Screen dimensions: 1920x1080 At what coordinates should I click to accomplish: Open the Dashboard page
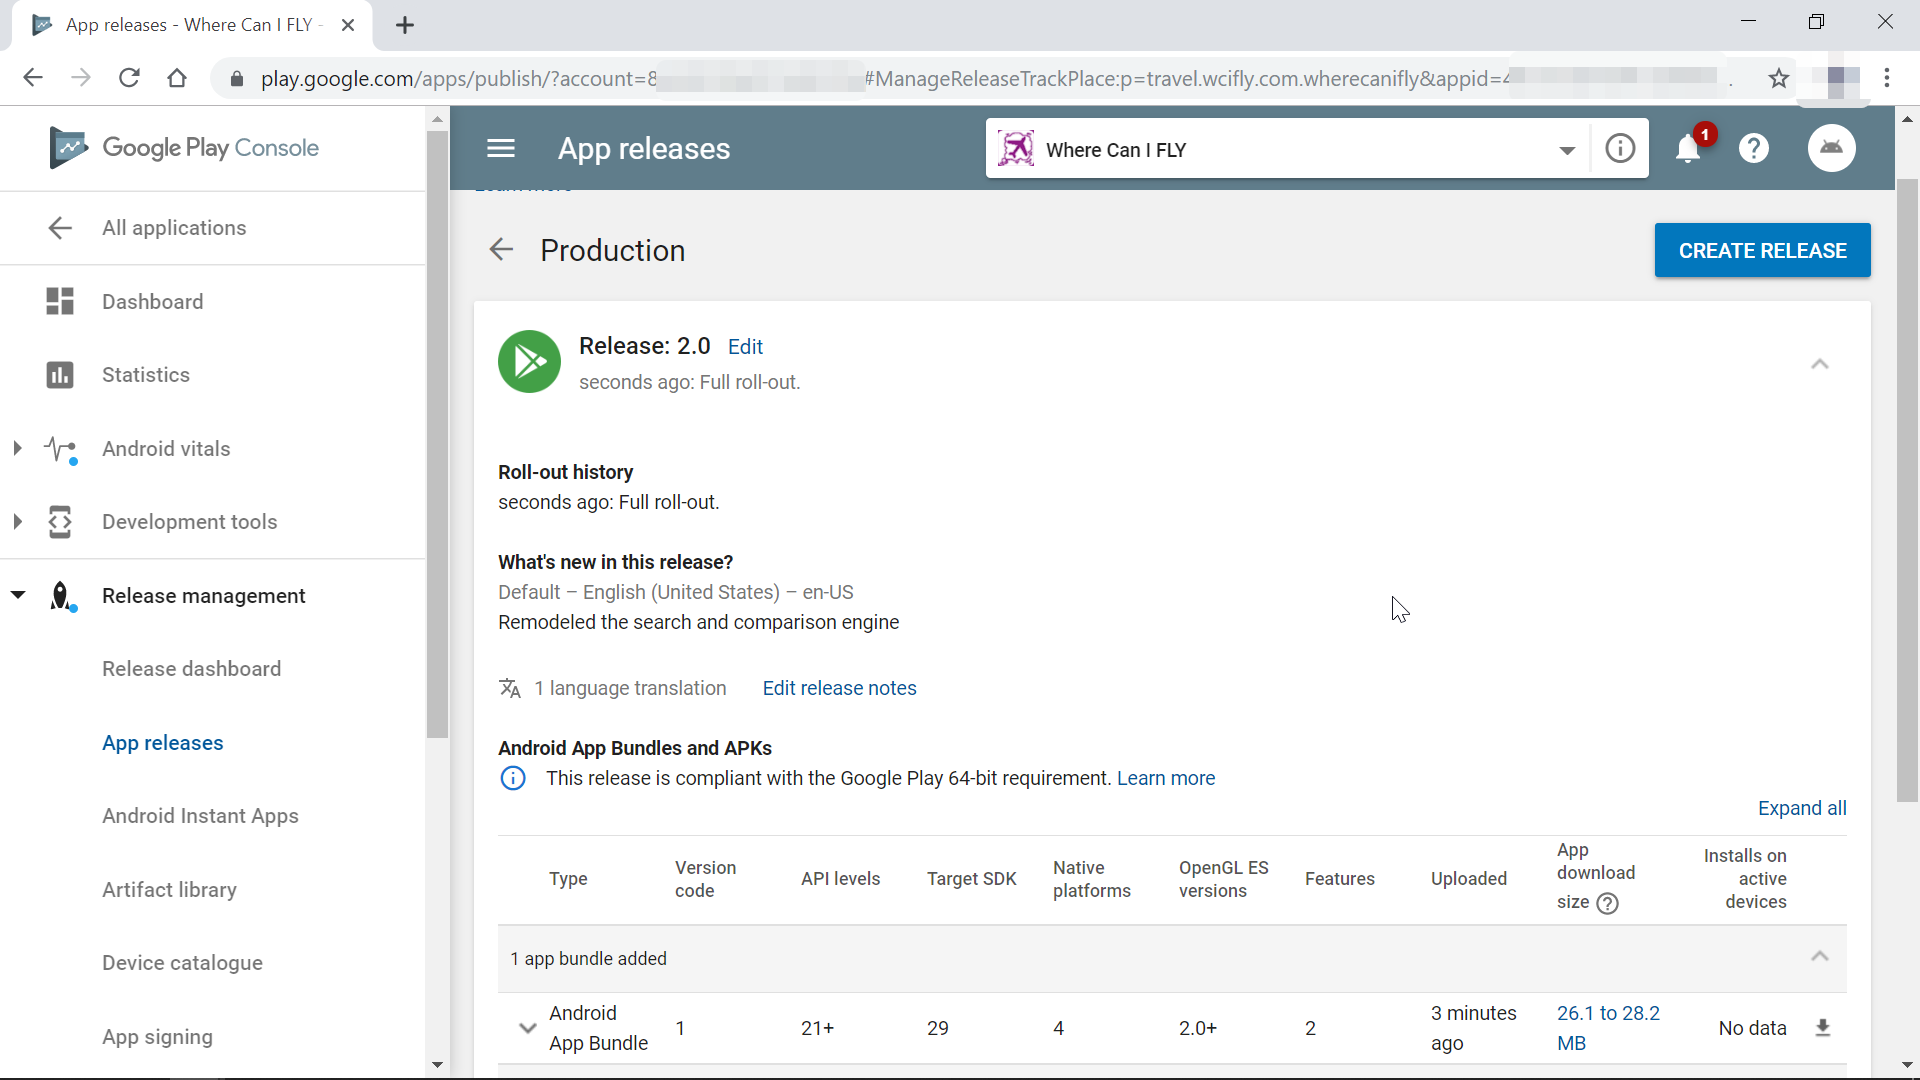pyautogui.click(x=152, y=302)
